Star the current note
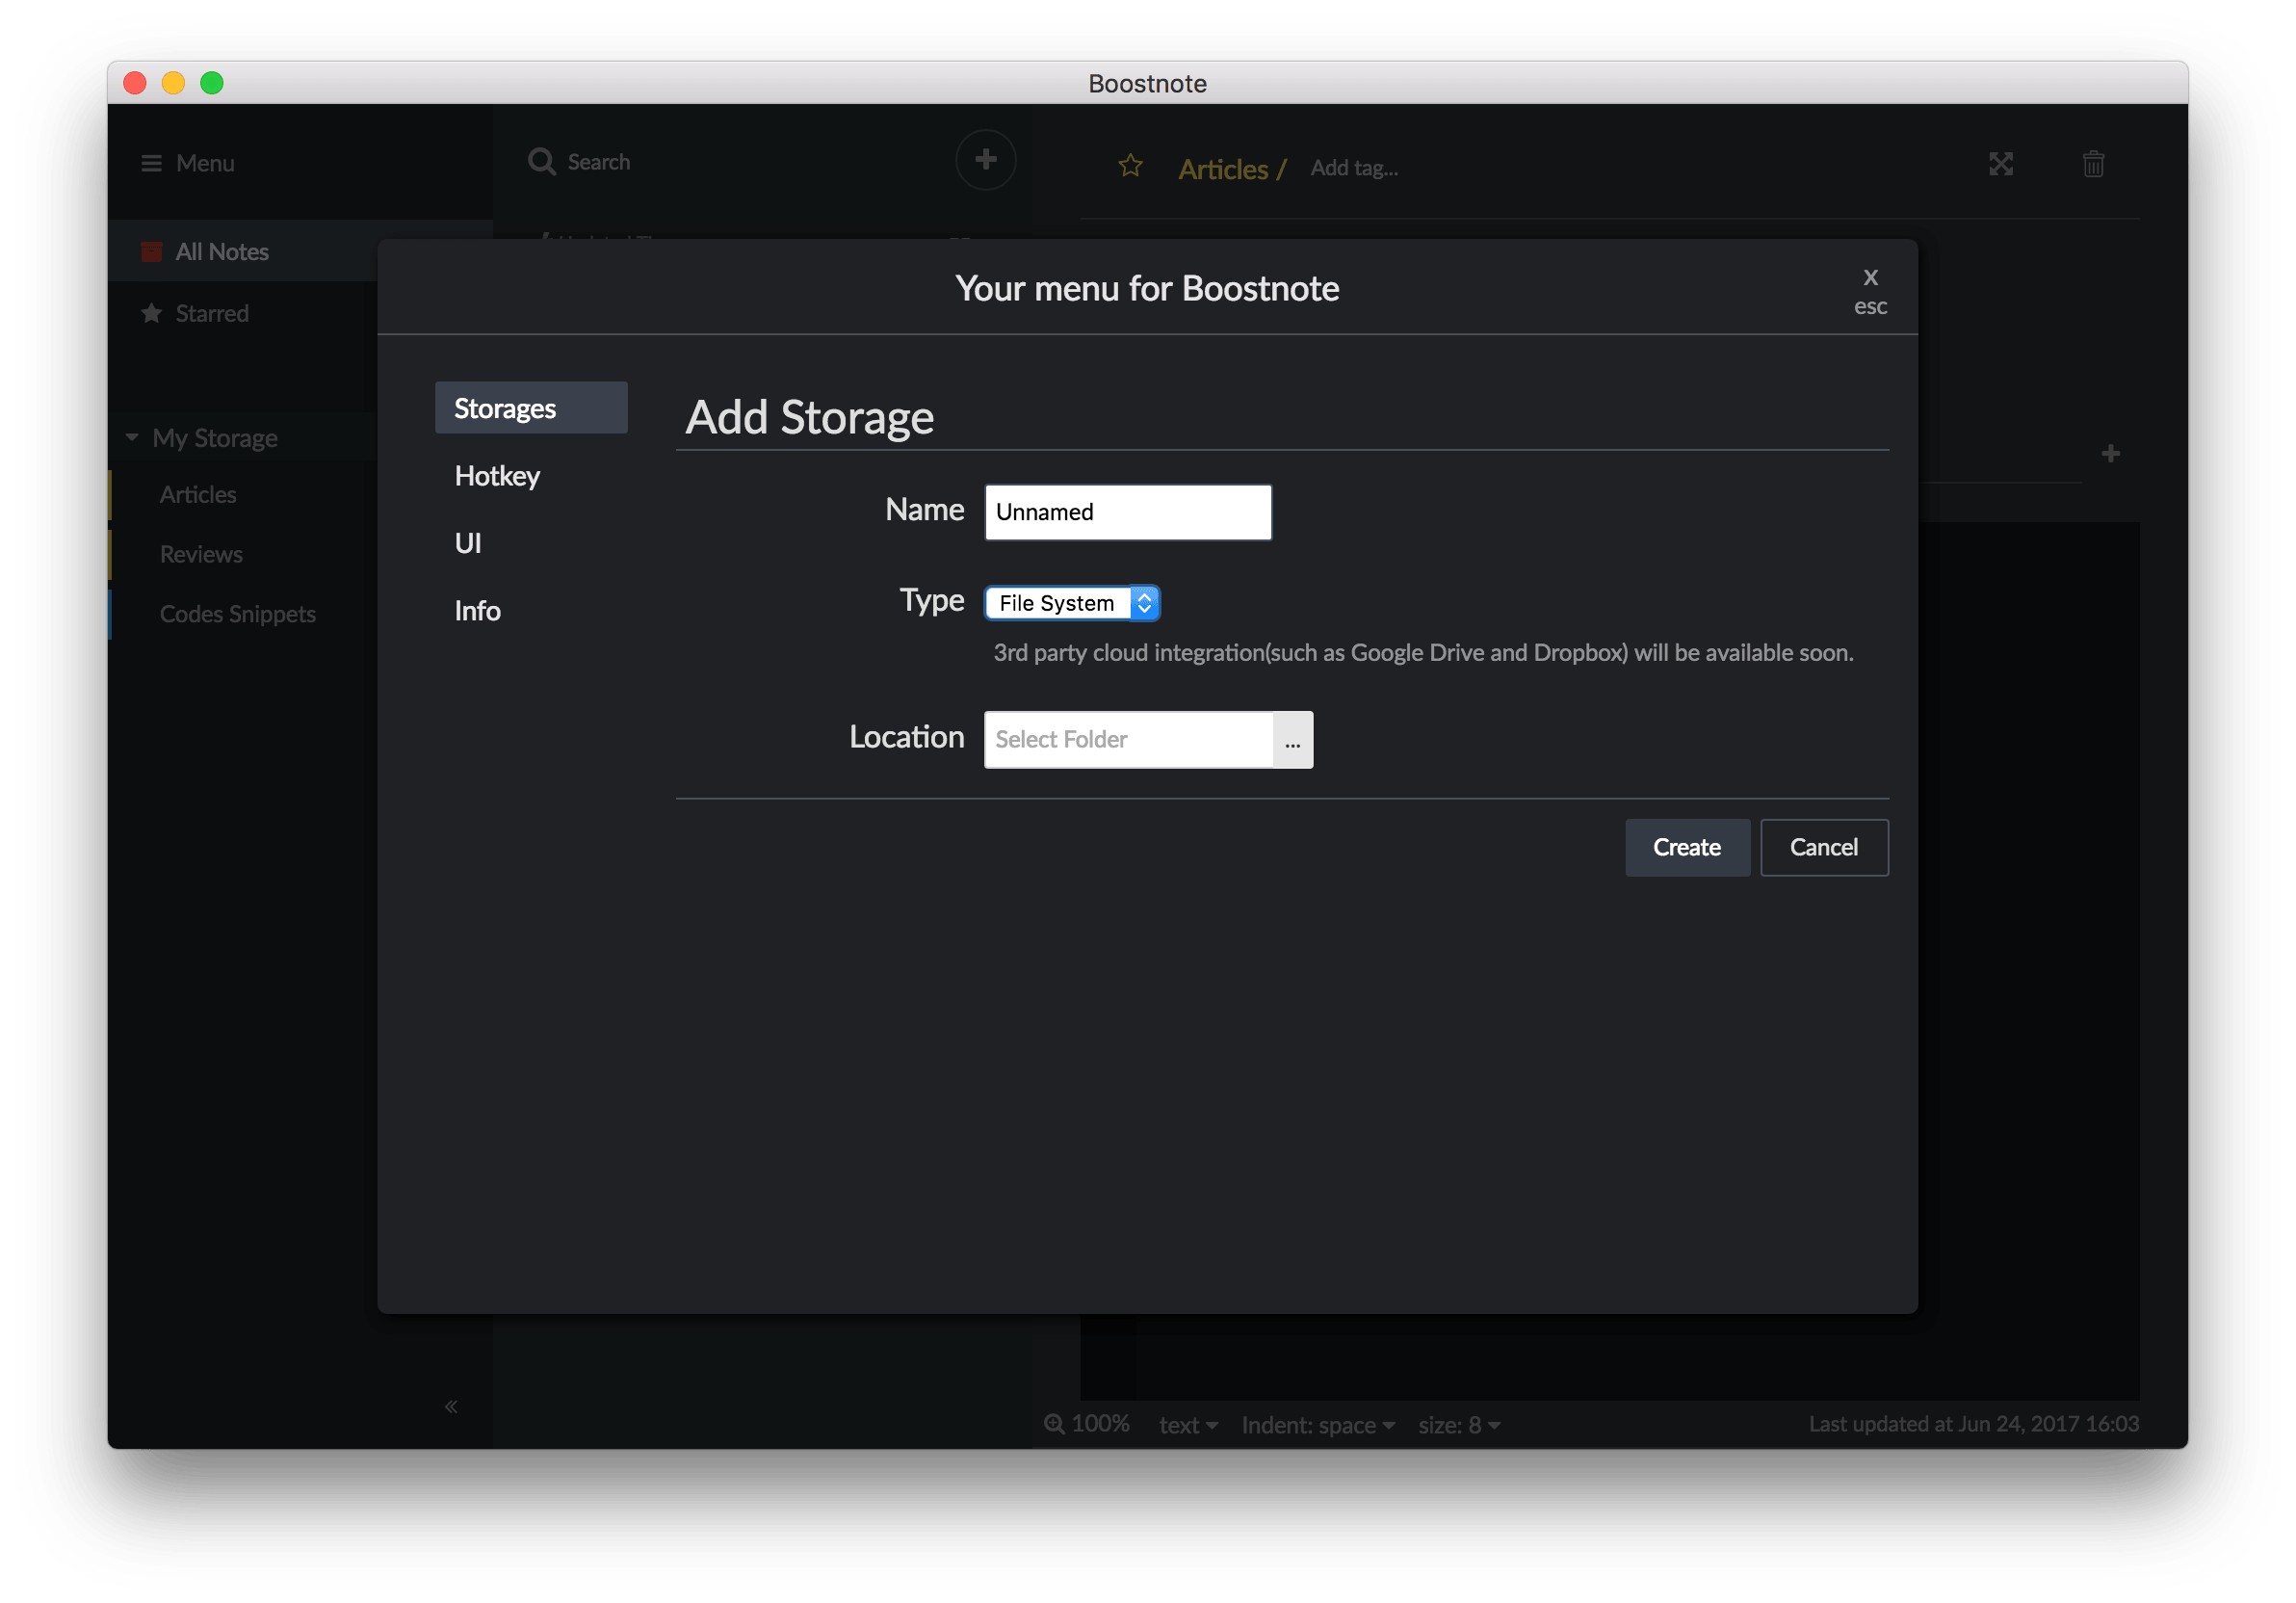The width and height of the screenshot is (2296, 1603). [1130, 166]
